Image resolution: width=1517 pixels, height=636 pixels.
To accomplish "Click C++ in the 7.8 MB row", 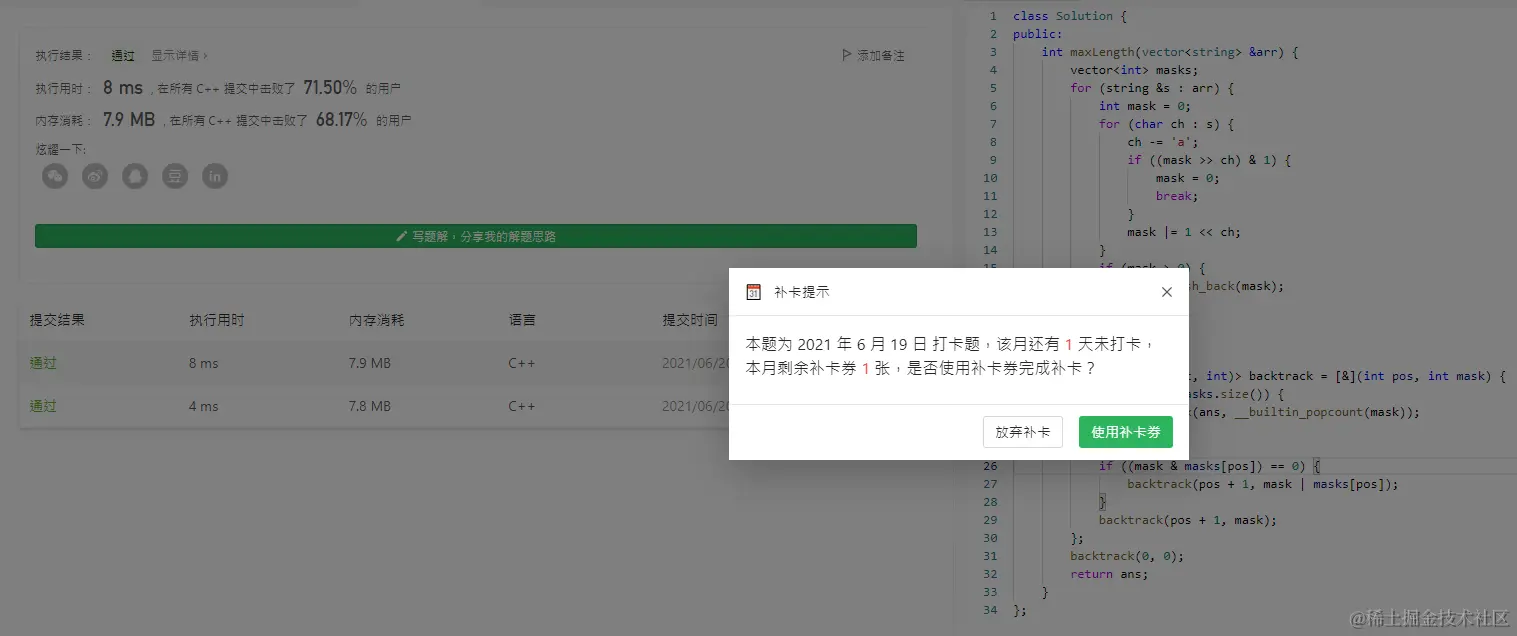I will [x=522, y=406].
